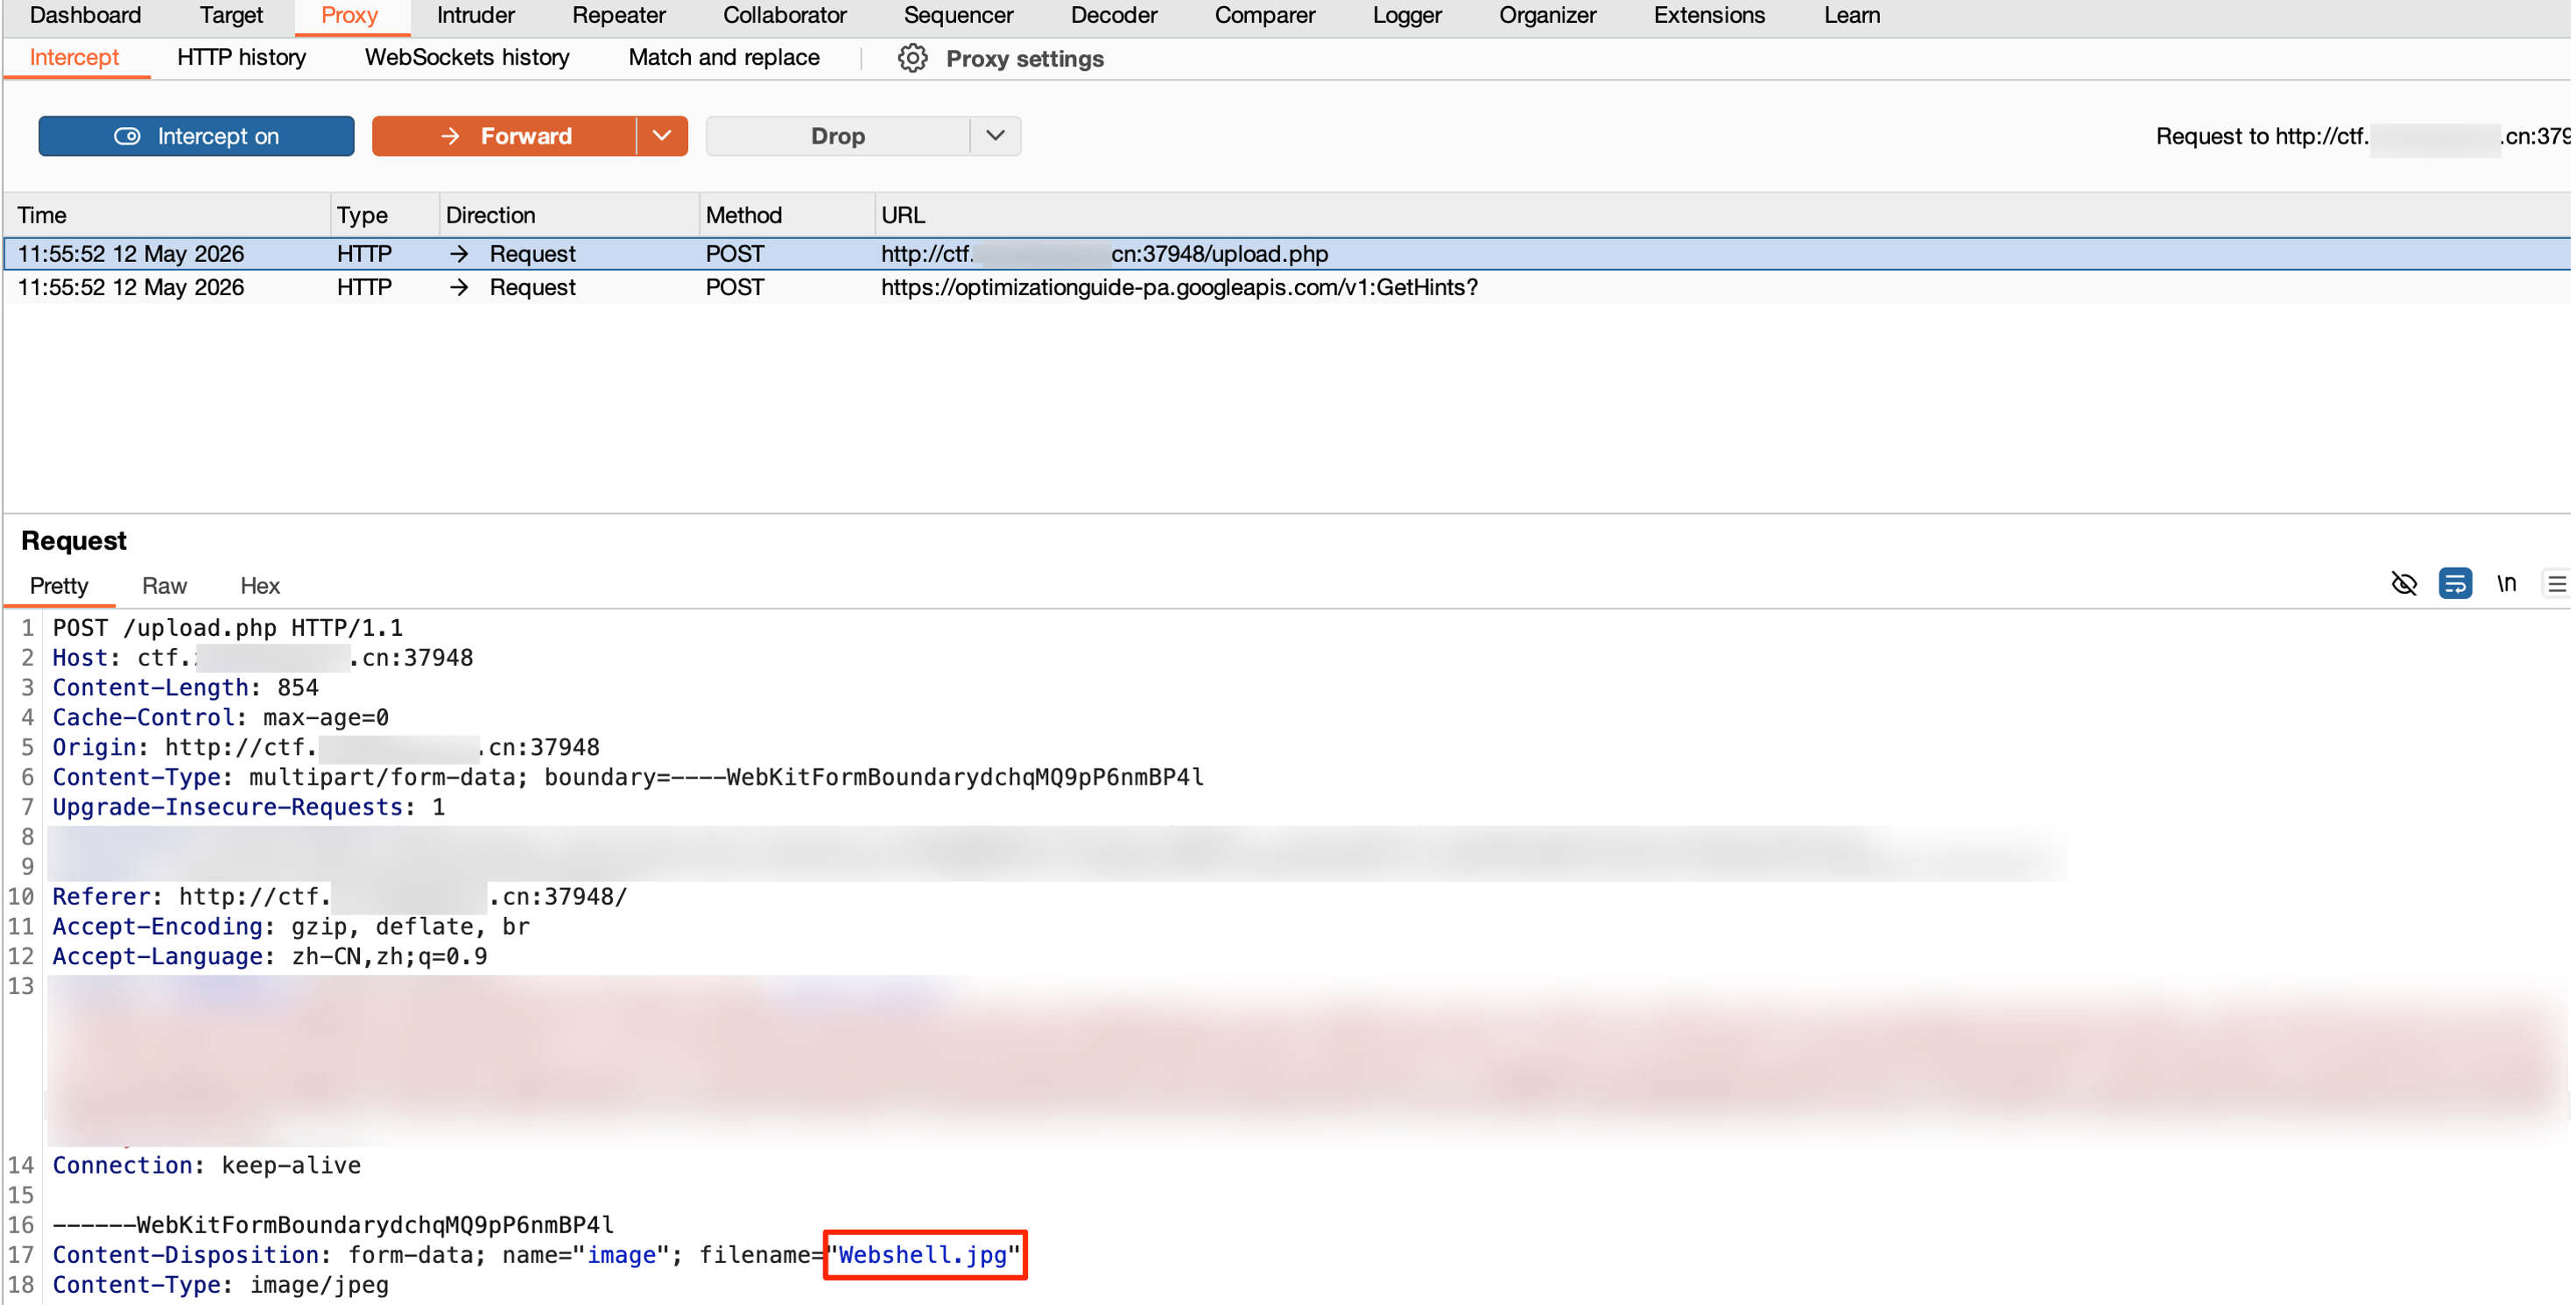Open the Target tab
This screenshot has height=1305, width=2576.
[231, 15]
